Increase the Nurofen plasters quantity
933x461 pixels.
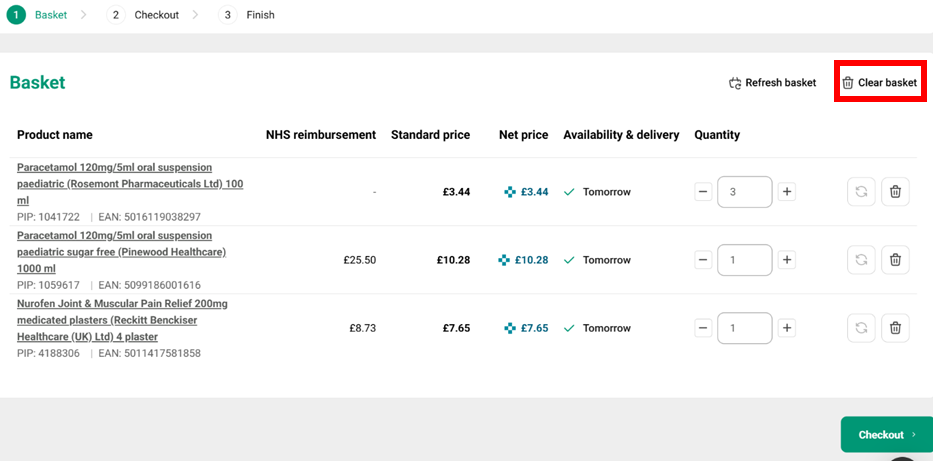[787, 328]
